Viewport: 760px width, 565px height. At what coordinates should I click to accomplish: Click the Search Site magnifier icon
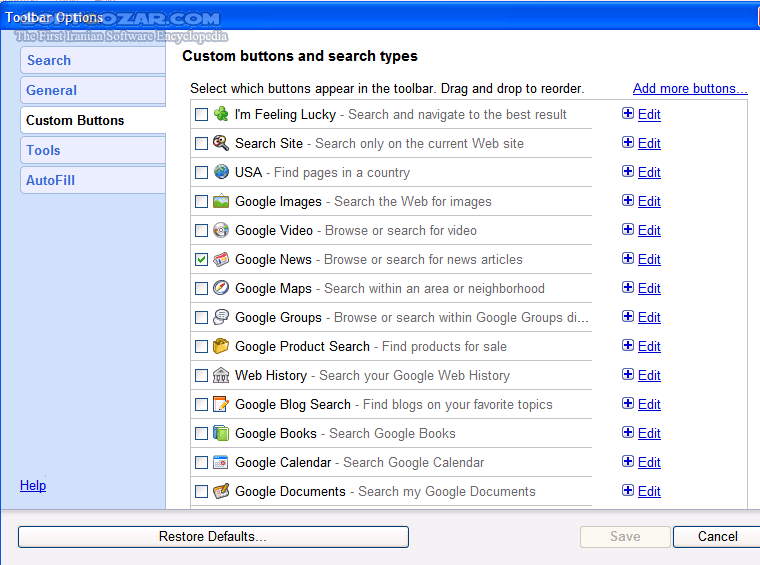(x=221, y=143)
